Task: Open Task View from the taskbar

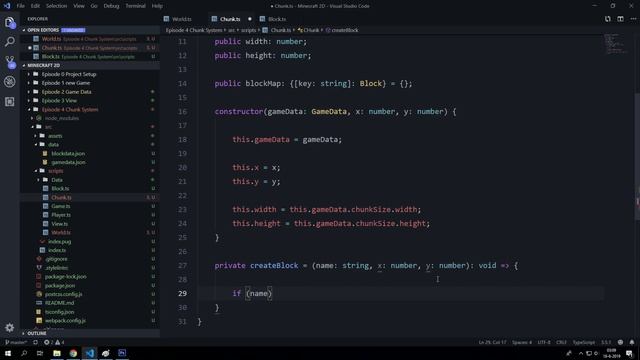Action: (x=40, y=353)
